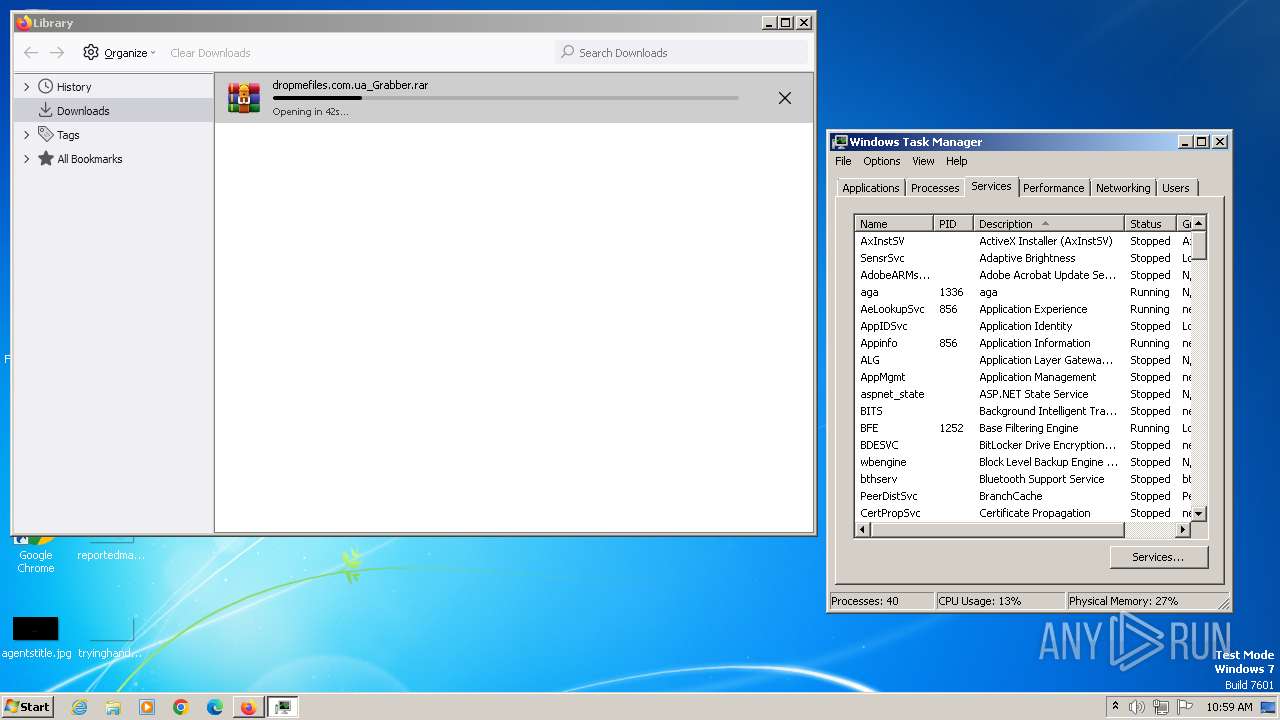1280x720 pixels.
Task: Sort services by Name column header
Action: point(894,224)
